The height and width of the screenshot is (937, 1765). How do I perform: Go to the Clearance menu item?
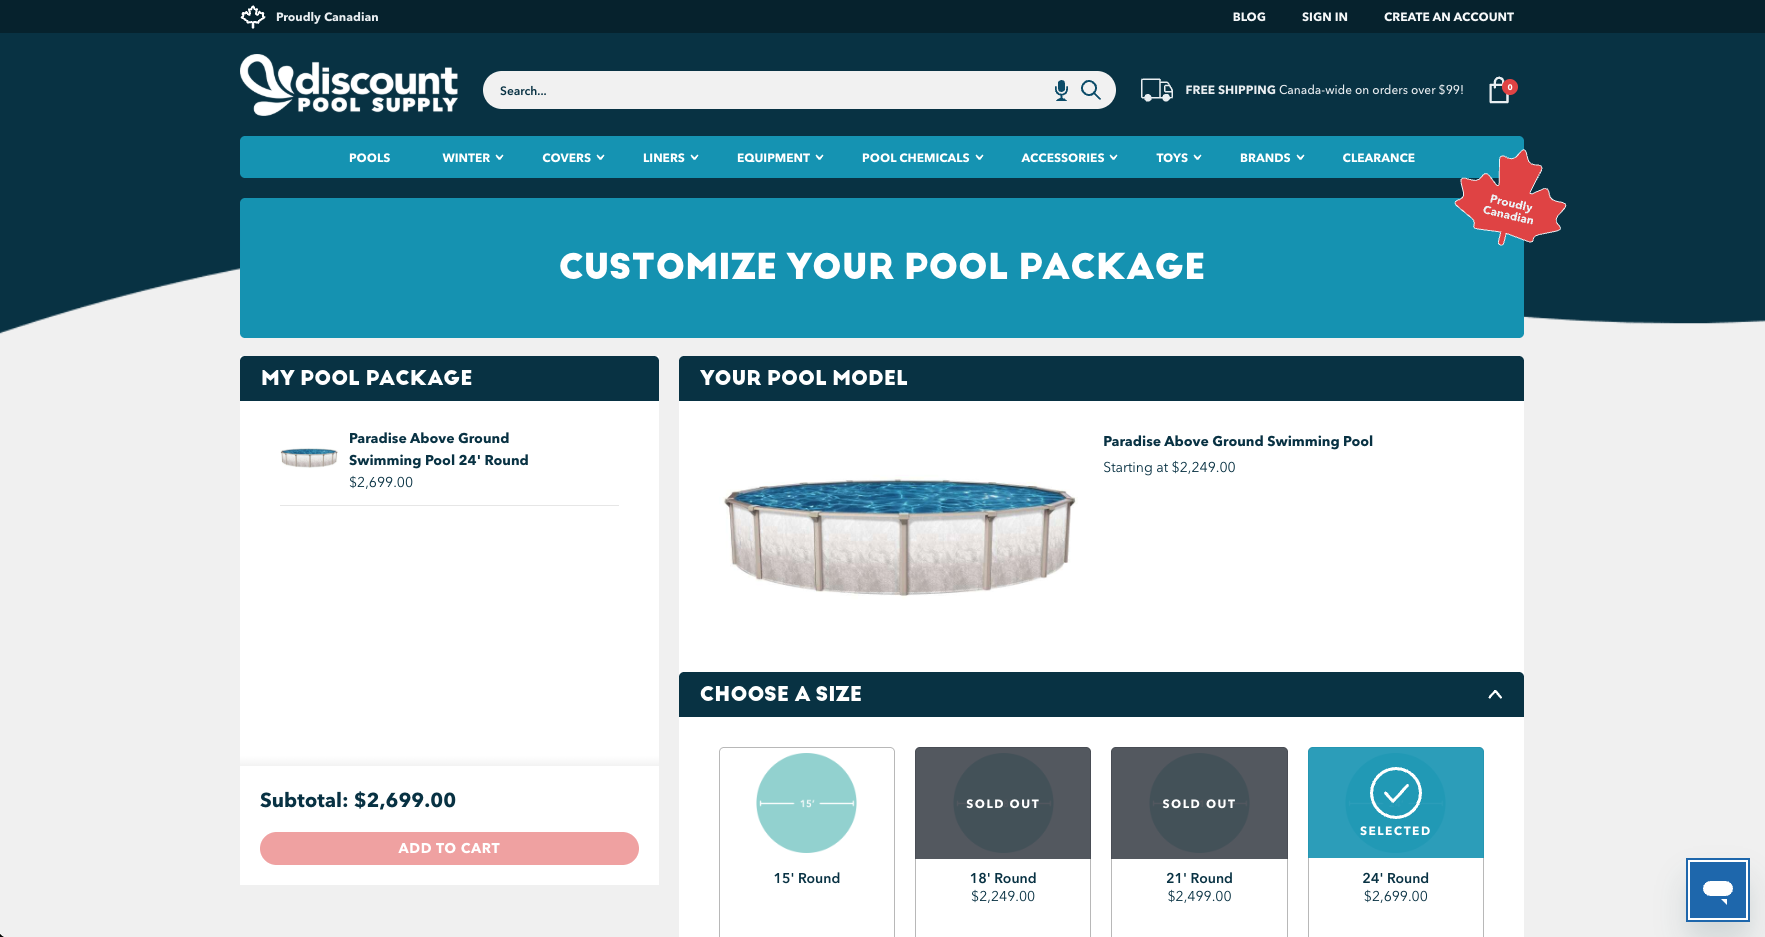[x=1378, y=158]
